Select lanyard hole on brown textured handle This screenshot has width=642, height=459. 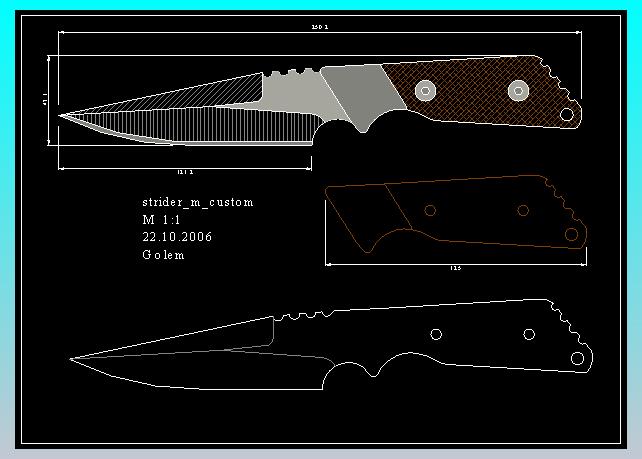[567, 114]
